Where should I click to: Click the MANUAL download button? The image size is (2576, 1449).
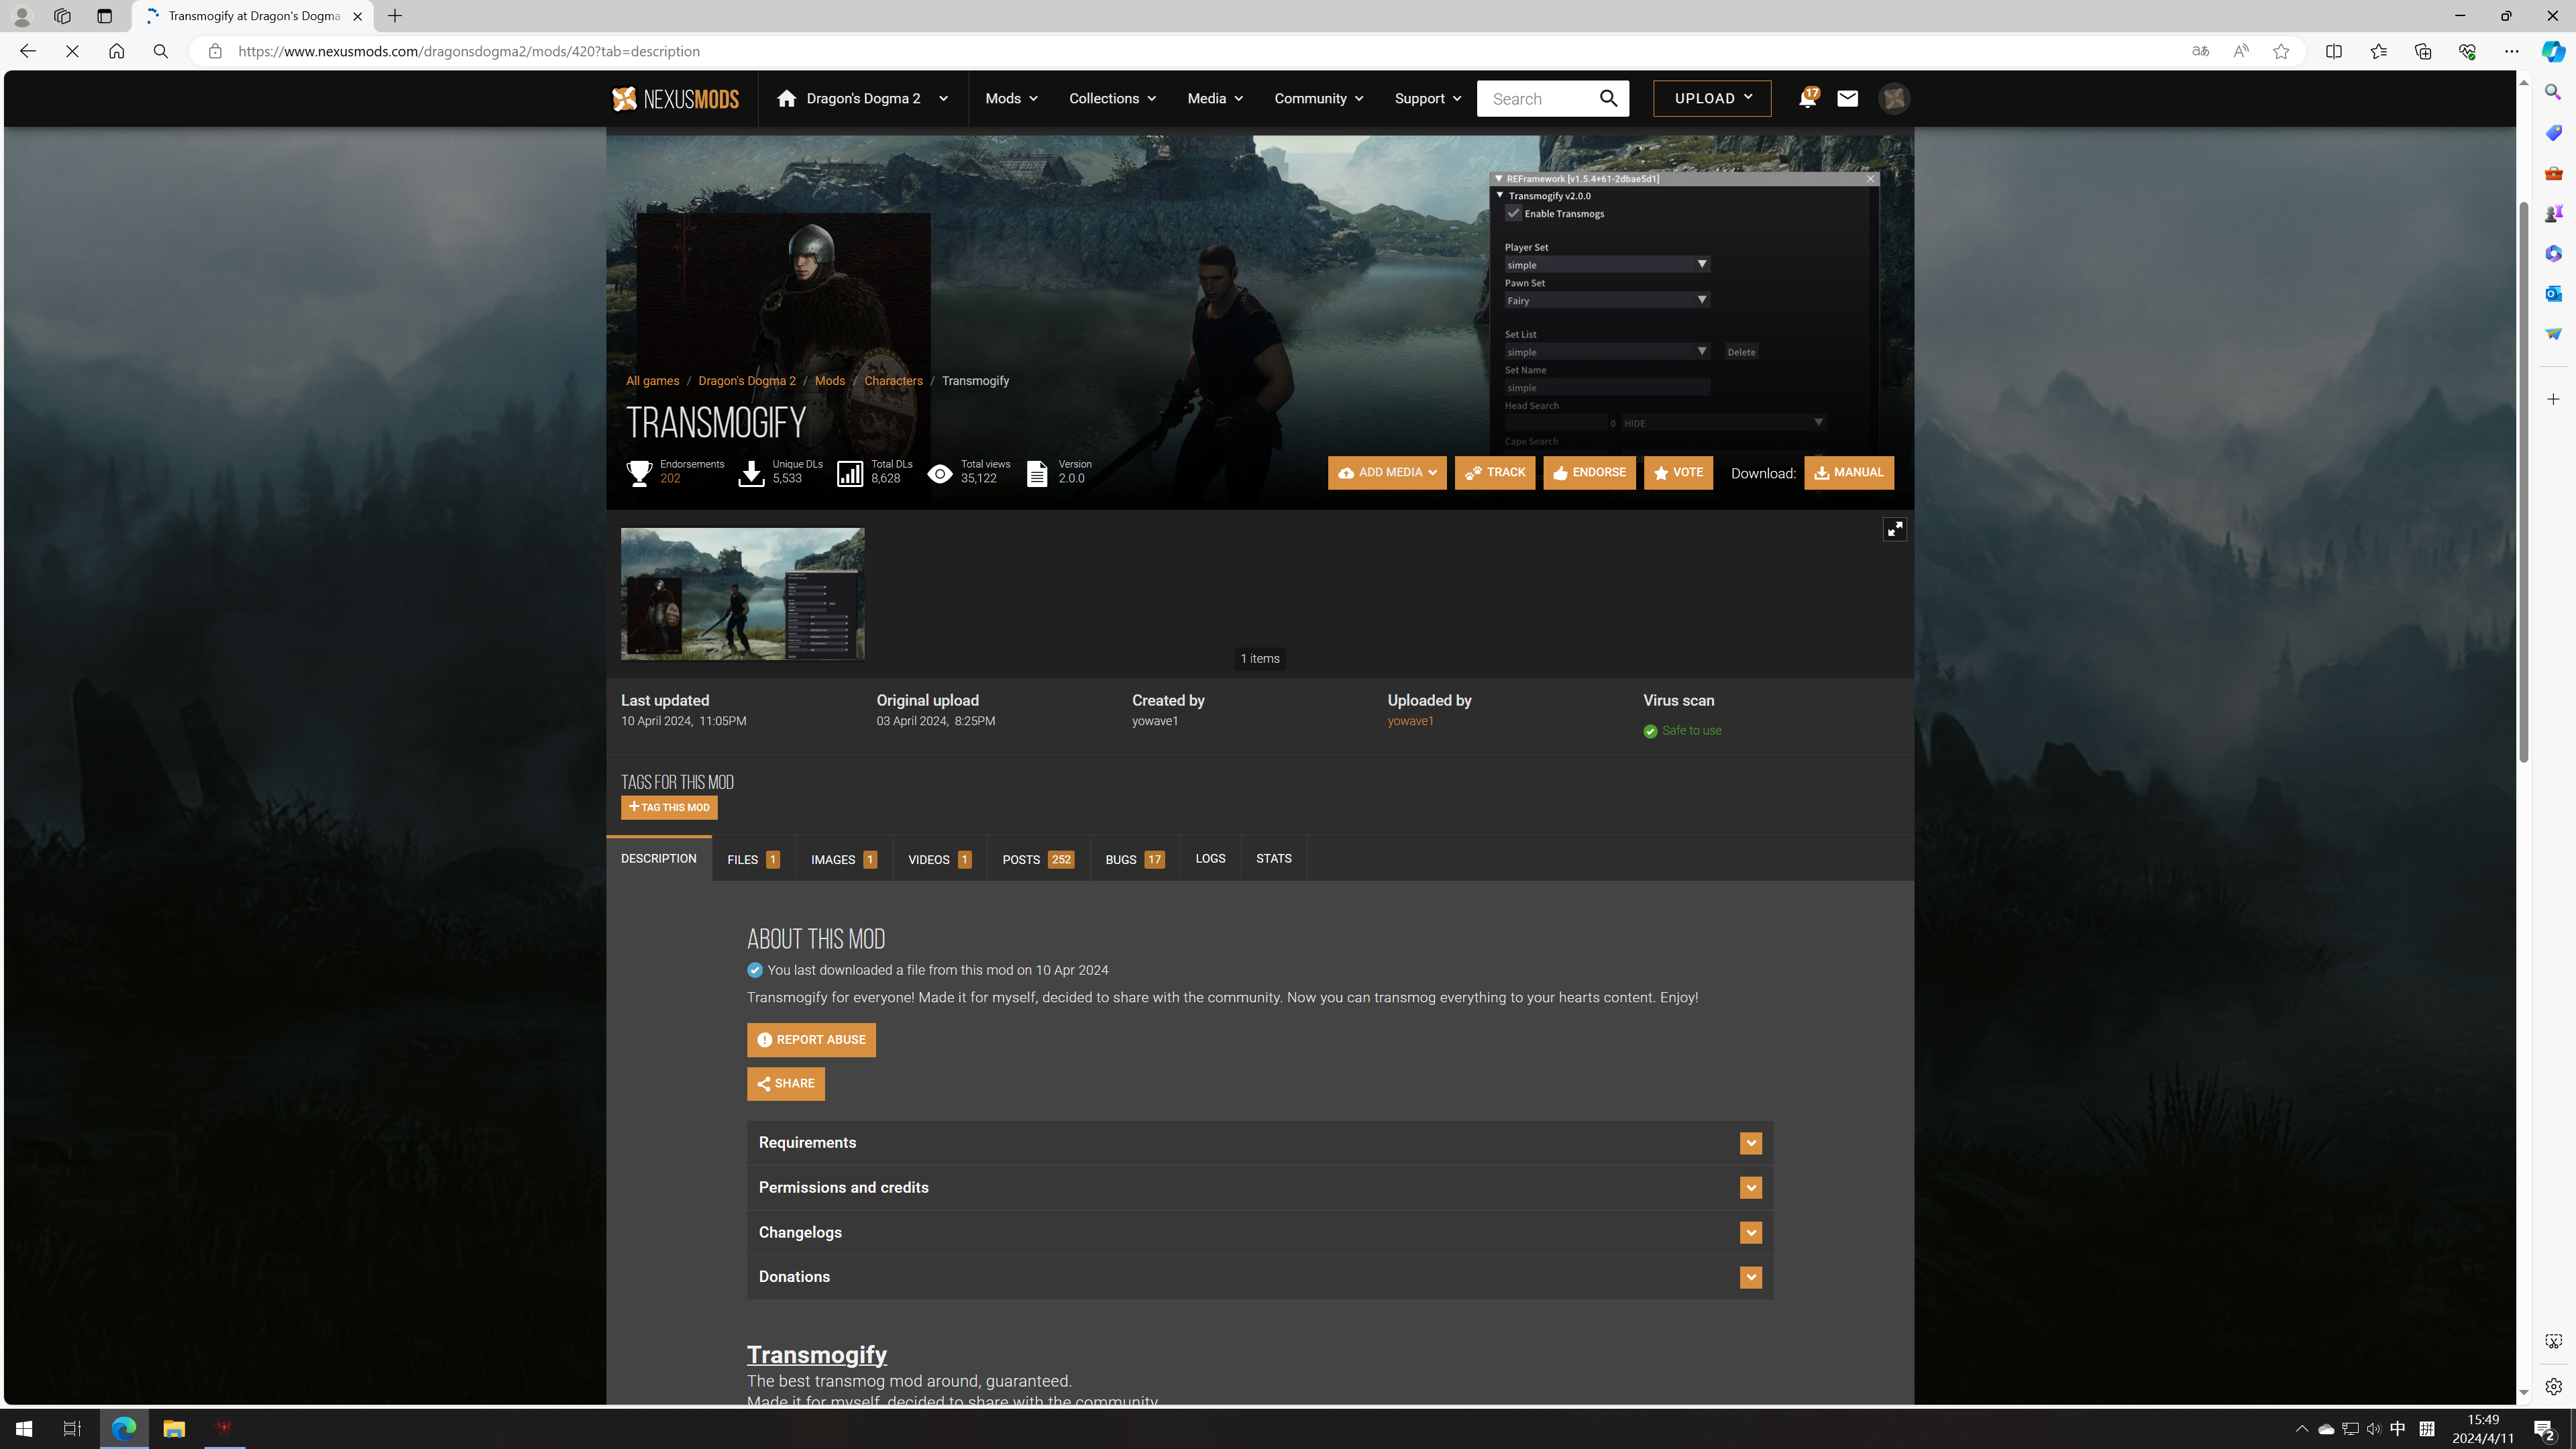[x=1849, y=473]
